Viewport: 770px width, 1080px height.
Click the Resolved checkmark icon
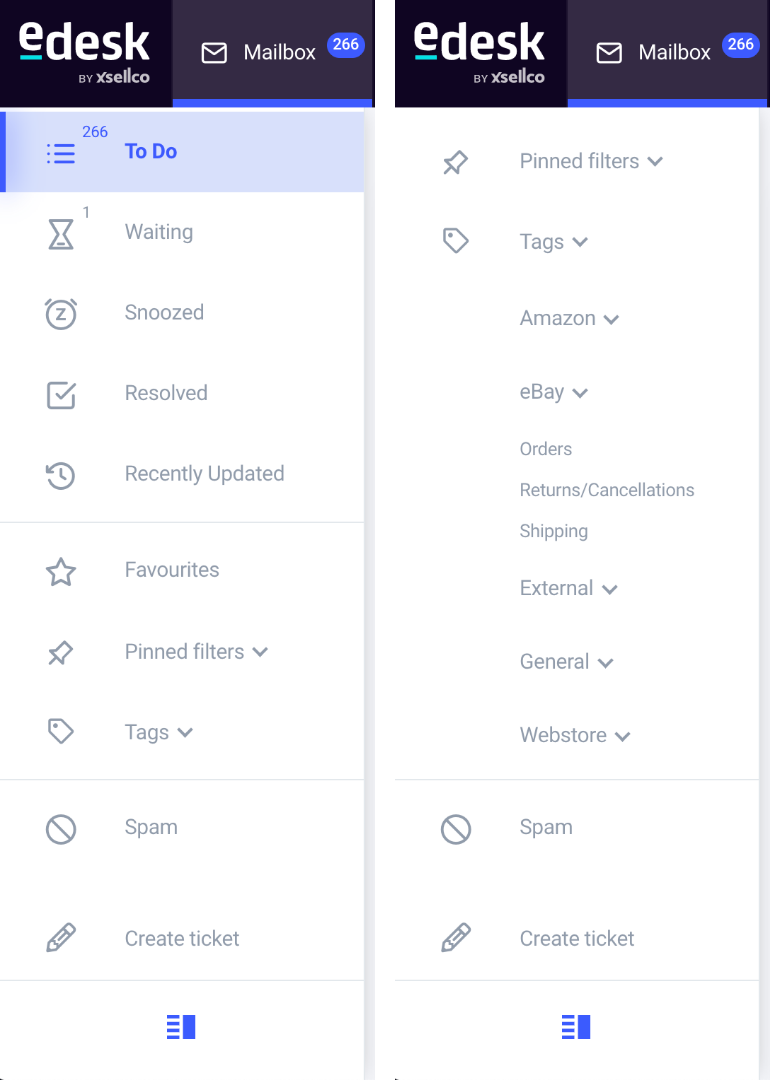point(61,395)
